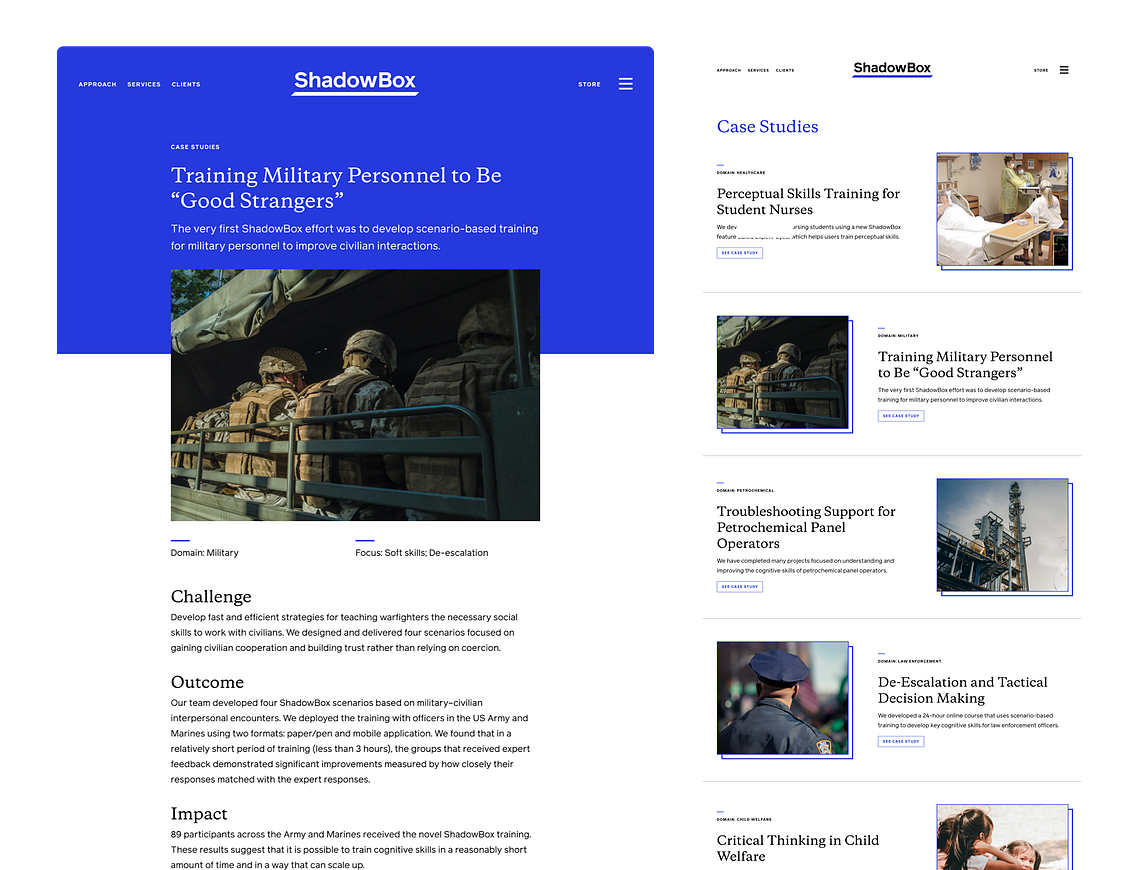Click Impact section heading
The image size is (1139, 870).
click(x=199, y=813)
